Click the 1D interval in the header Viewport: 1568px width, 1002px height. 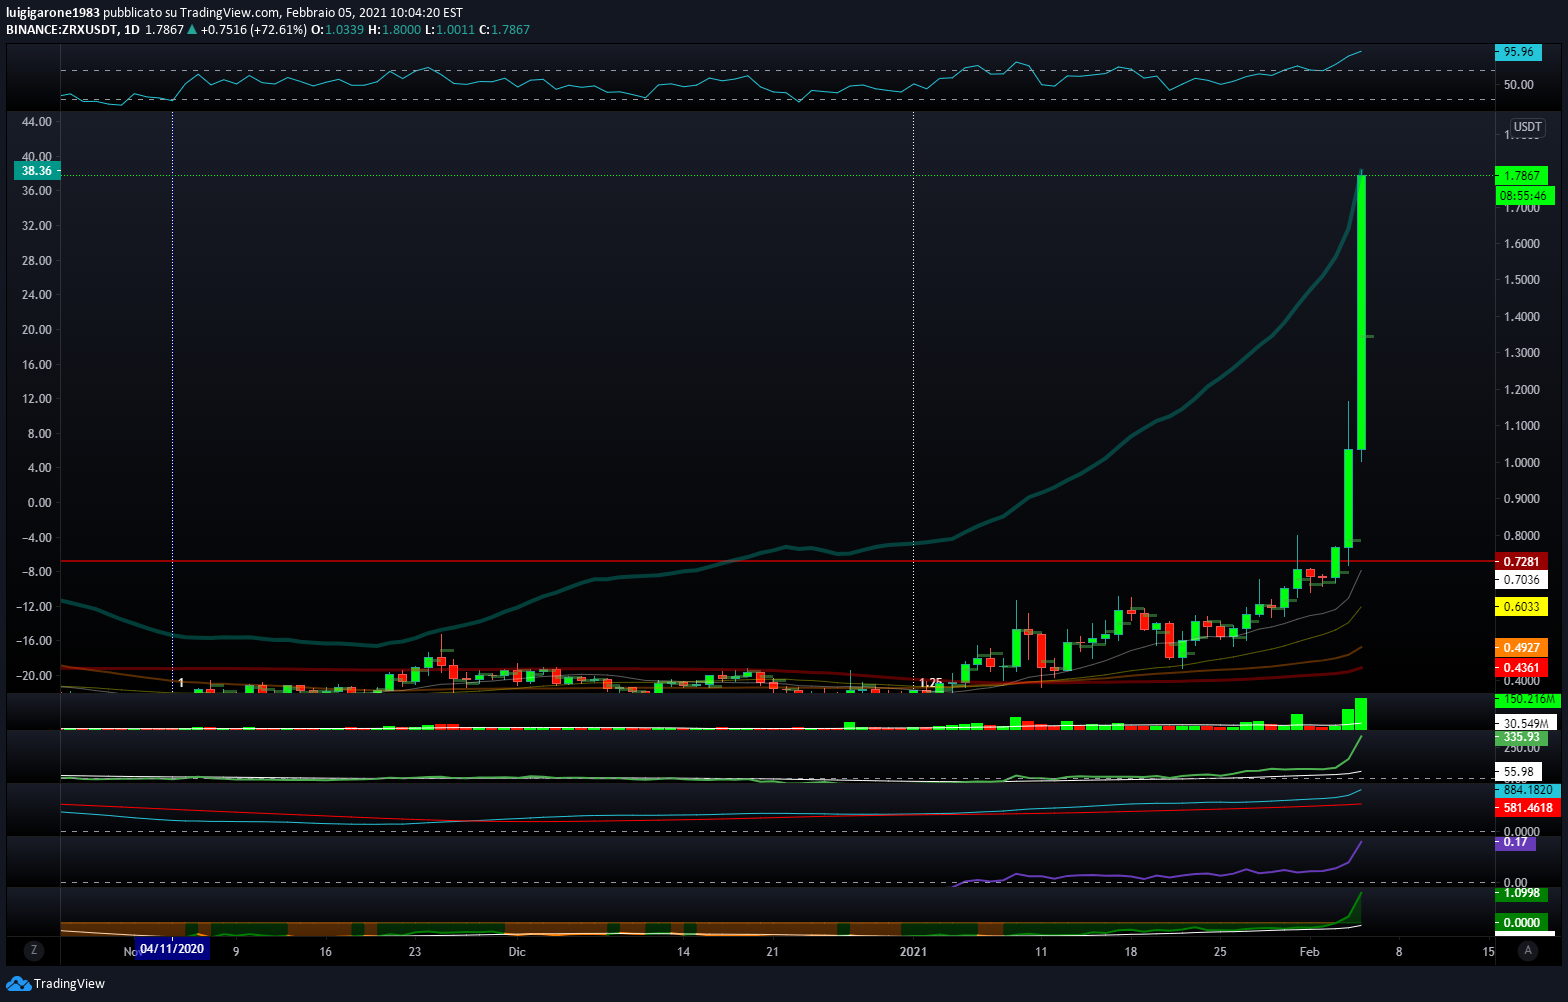[x=131, y=30]
